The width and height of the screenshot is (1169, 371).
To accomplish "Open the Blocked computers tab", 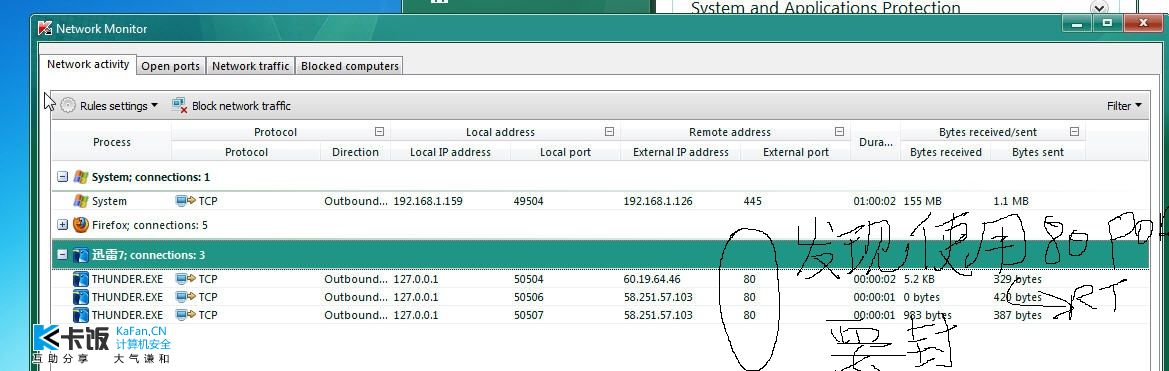I will click(x=350, y=66).
